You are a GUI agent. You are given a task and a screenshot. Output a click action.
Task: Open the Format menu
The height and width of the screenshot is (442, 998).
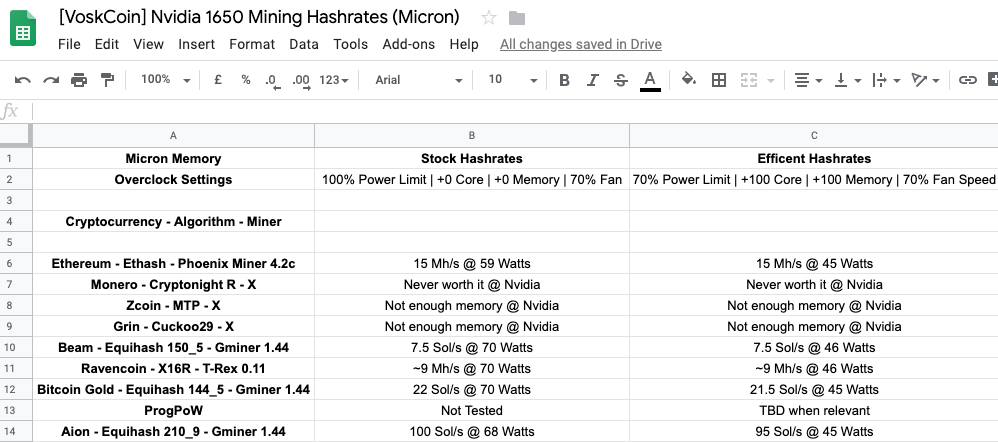pos(252,45)
